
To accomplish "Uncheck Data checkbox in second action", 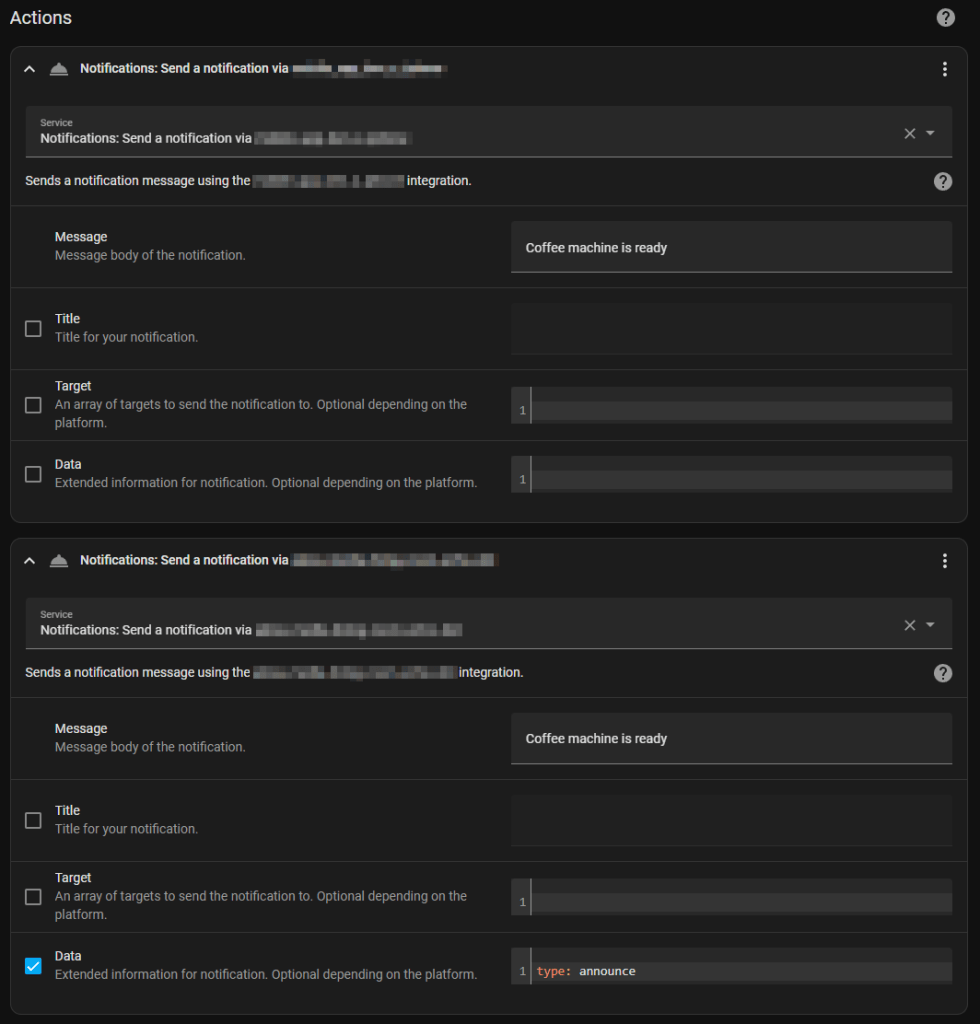I will 33,966.
